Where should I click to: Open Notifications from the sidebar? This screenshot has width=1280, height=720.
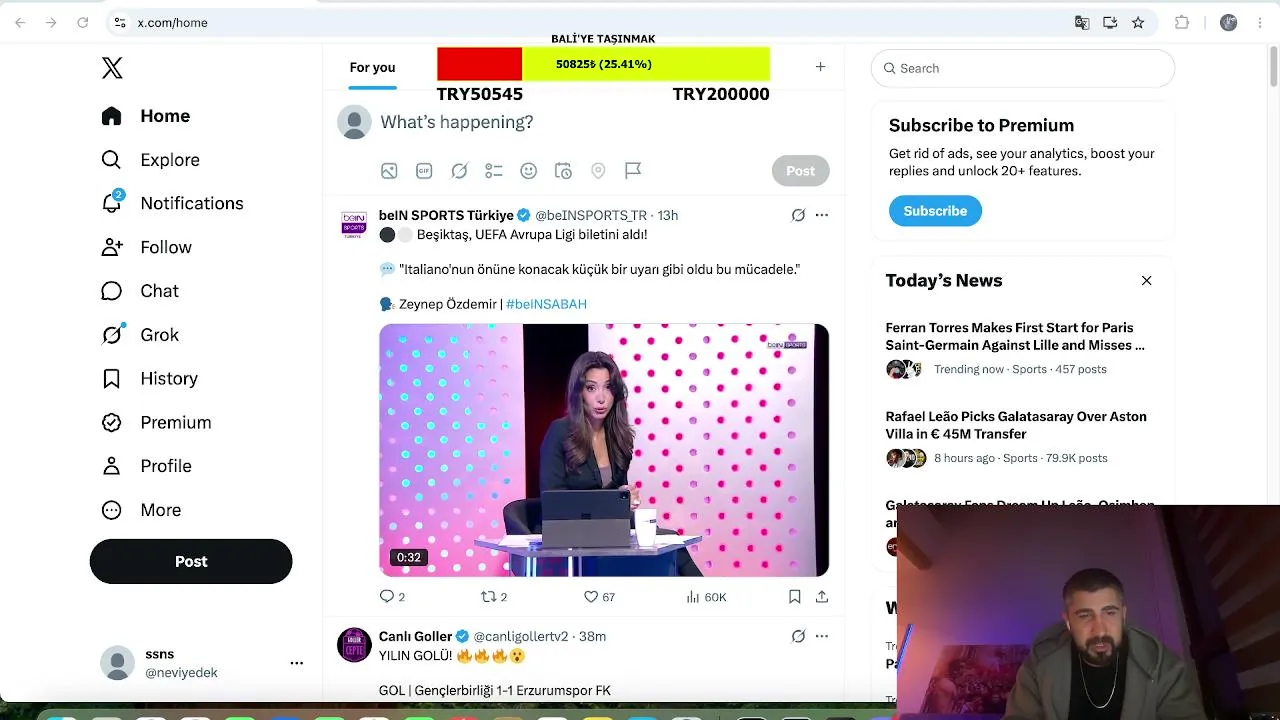point(172,203)
